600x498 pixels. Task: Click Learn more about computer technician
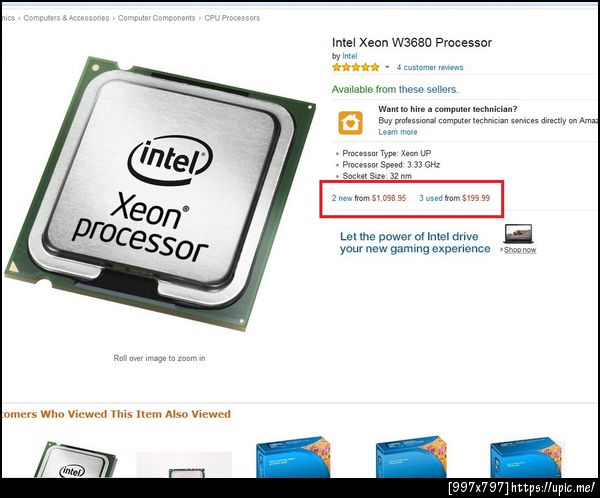point(398,132)
